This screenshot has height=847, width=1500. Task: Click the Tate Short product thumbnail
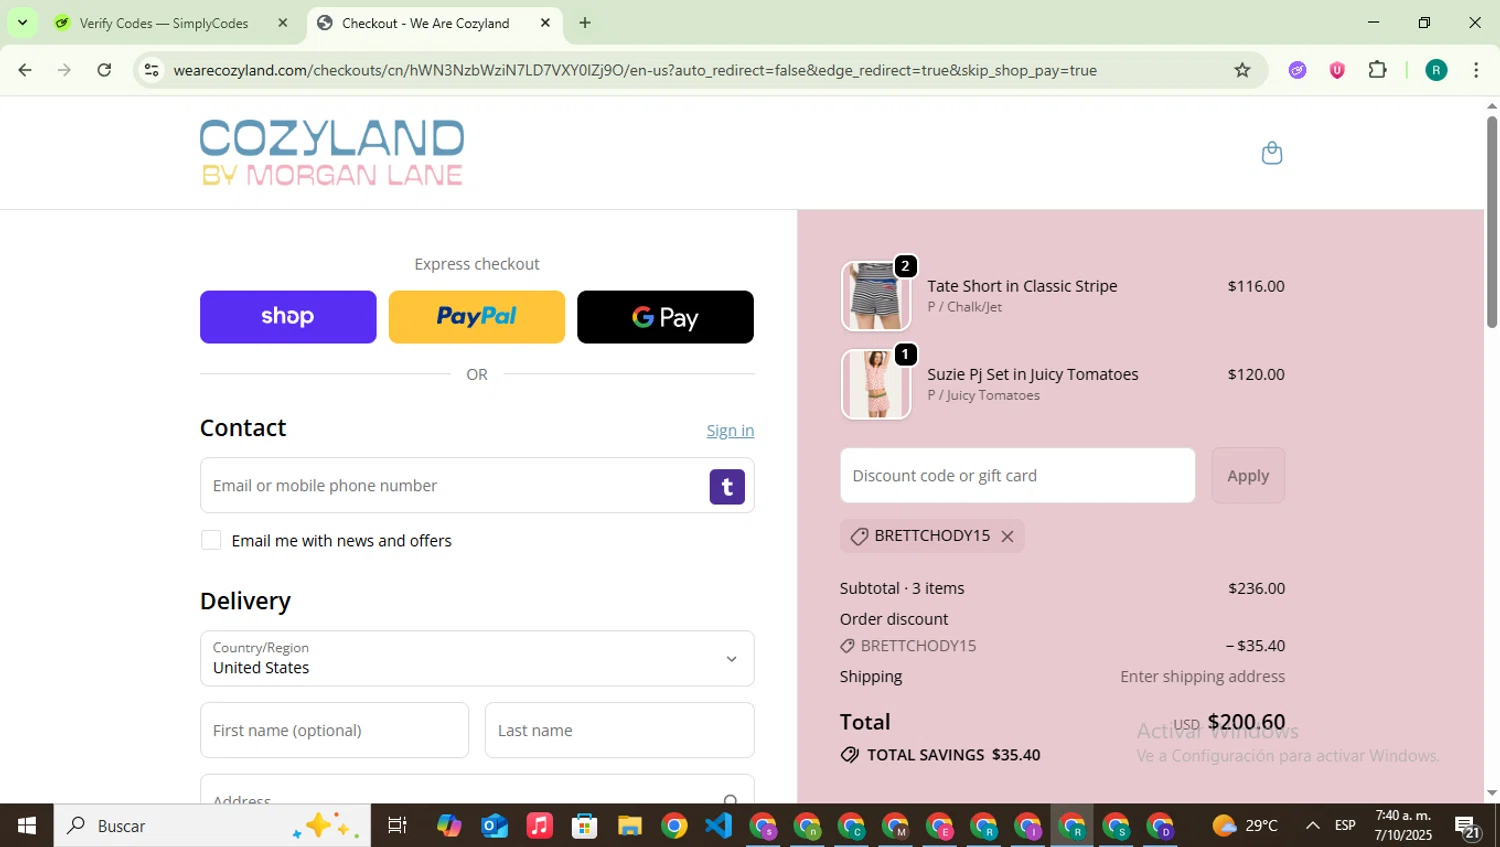(x=876, y=296)
